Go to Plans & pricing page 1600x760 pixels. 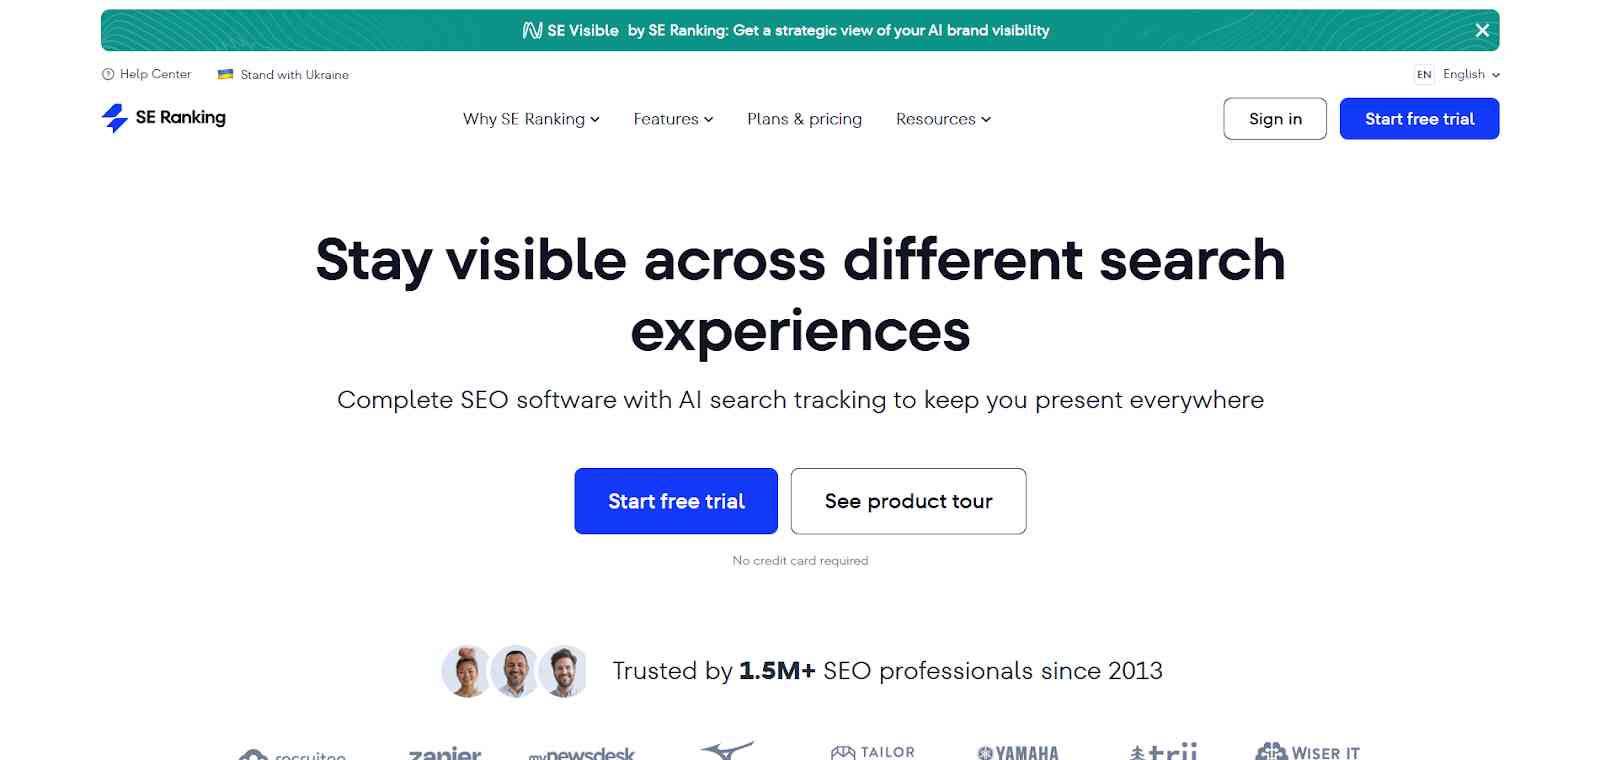(804, 119)
